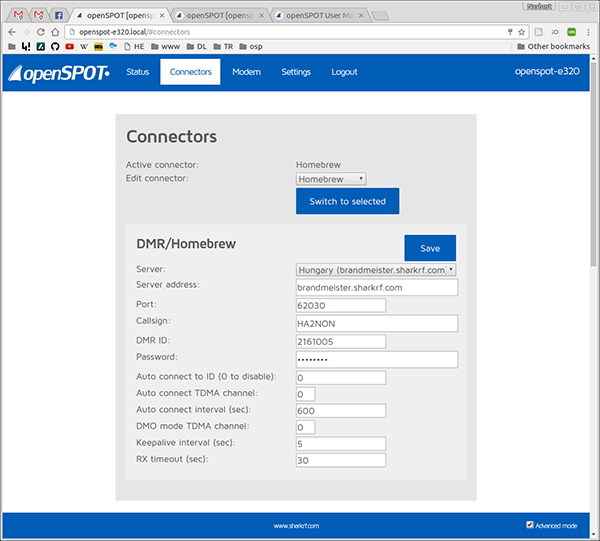This screenshot has width=600, height=541.
Task: Save the DMR/Homebrew settings
Action: click(429, 248)
